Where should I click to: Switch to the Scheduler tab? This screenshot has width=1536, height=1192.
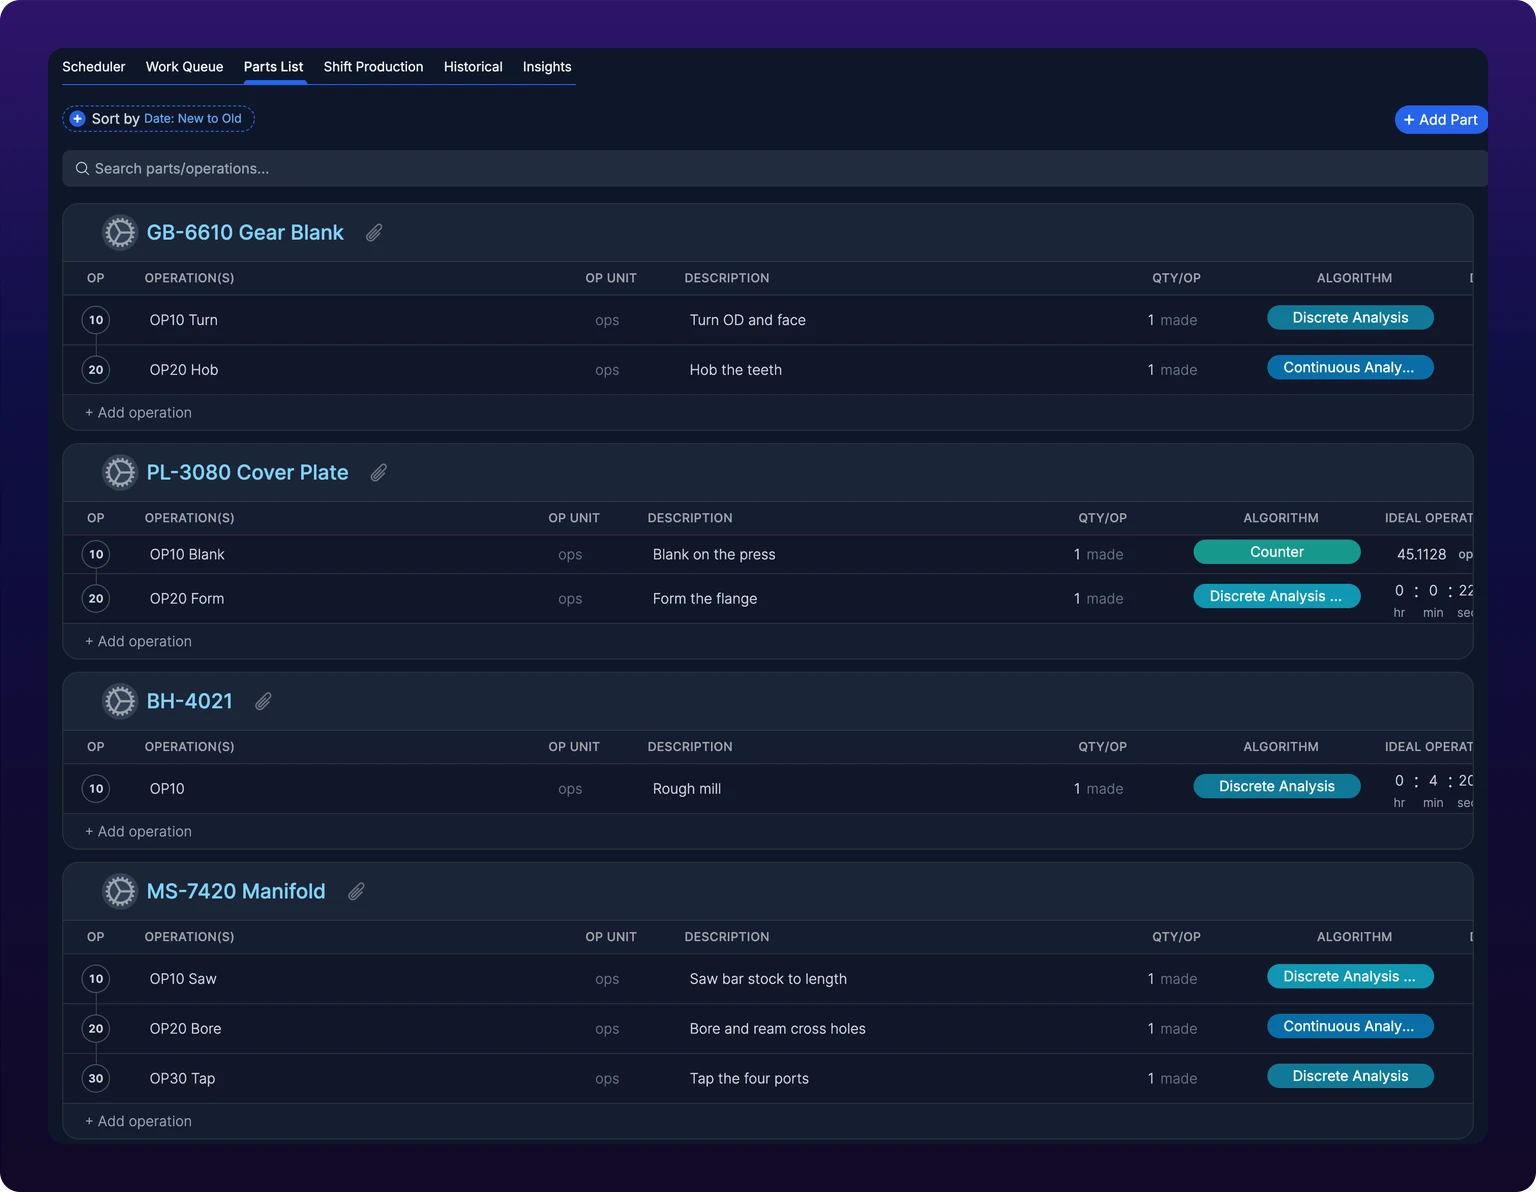[x=94, y=67]
